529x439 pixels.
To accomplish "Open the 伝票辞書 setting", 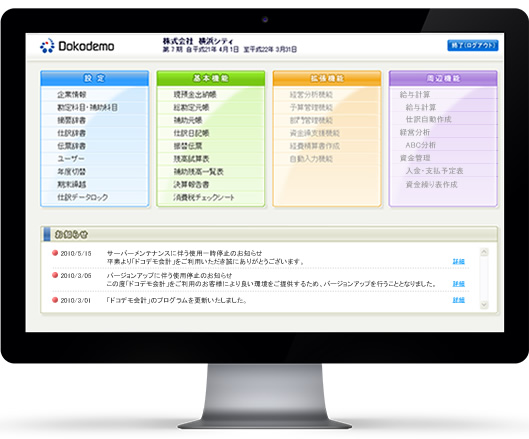I will point(72,146).
